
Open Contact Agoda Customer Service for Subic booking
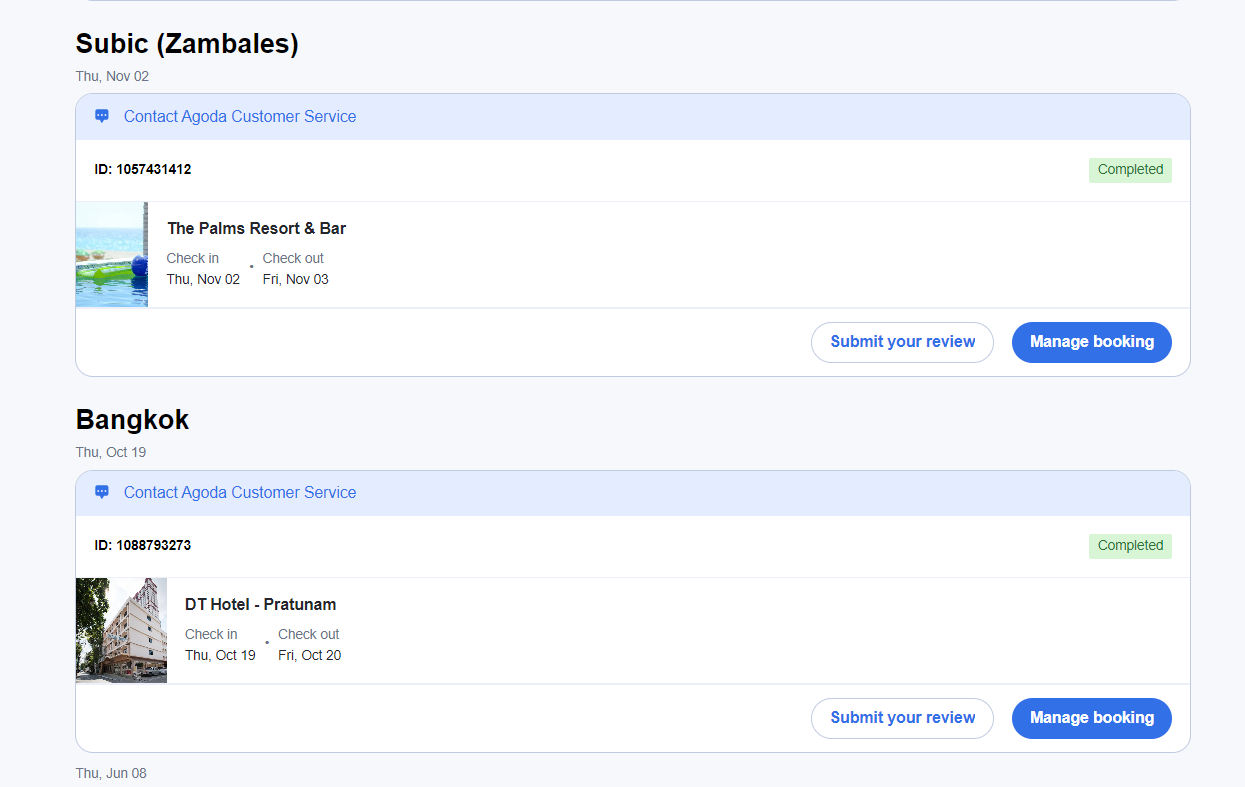[x=239, y=116]
